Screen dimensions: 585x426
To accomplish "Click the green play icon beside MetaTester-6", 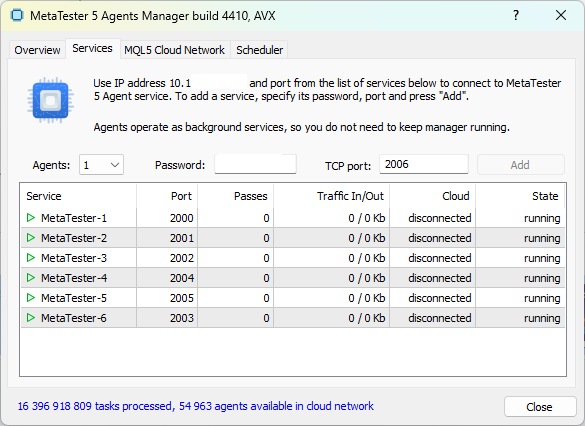I will coord(31,318).
